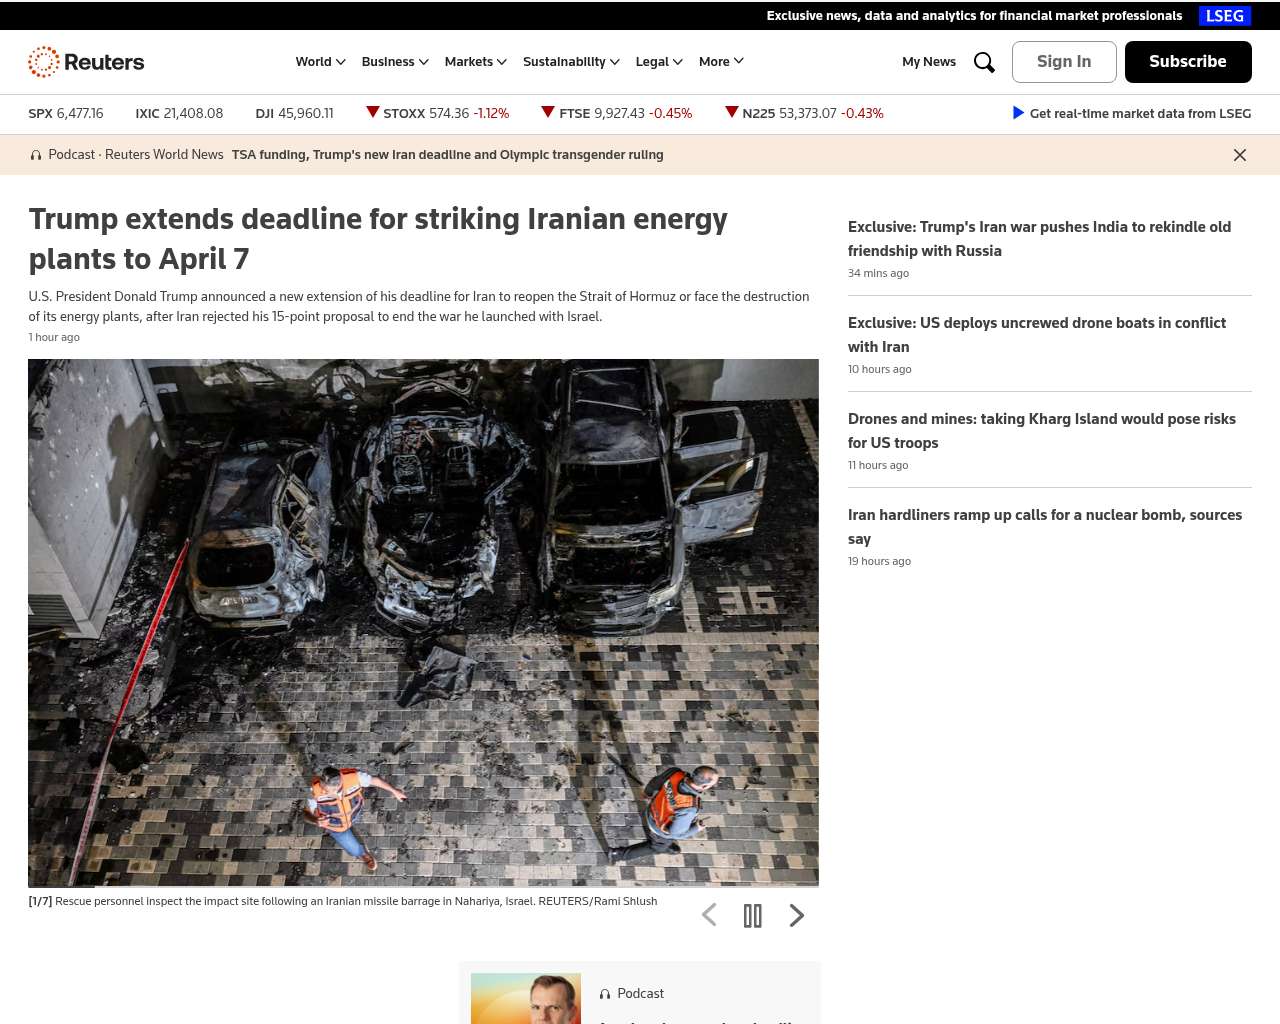Click the blue arrow for LSEG market data
The height and width of the screenshot is (1024, 1280).
point(1018,113)
